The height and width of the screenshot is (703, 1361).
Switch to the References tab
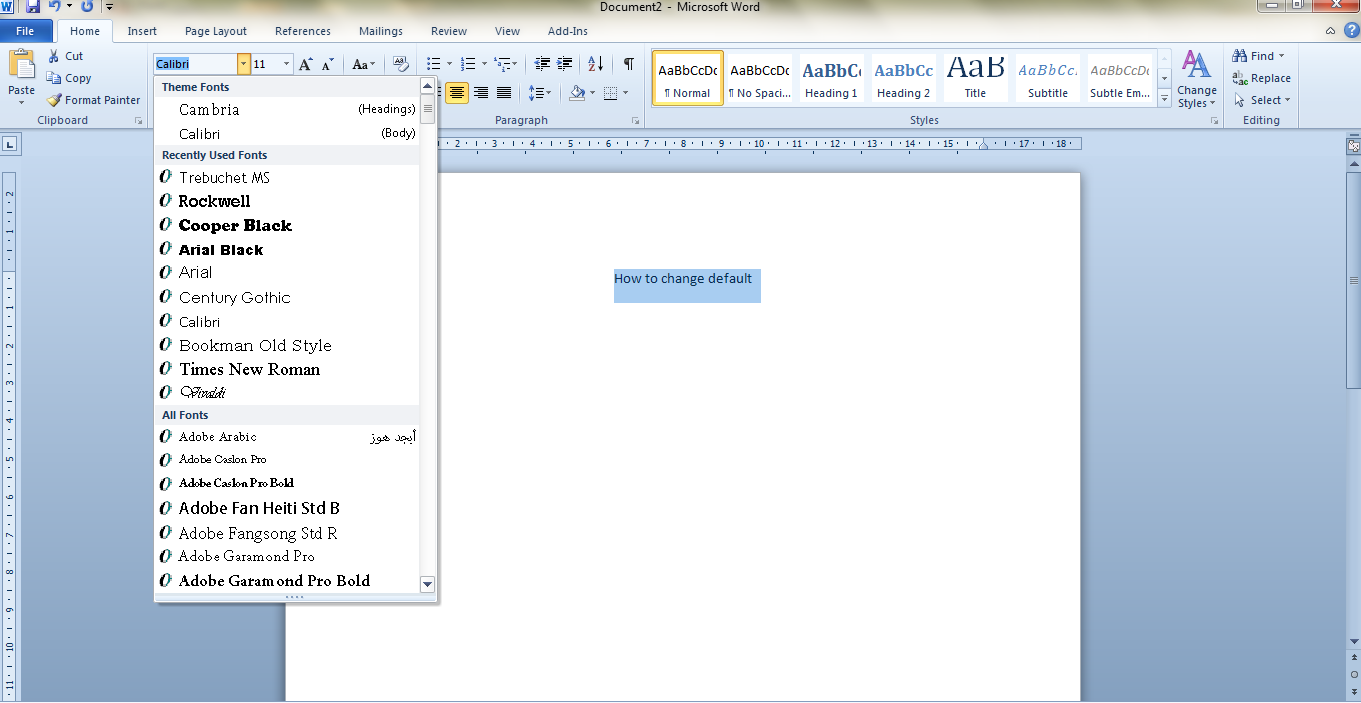tap(303, 31)
